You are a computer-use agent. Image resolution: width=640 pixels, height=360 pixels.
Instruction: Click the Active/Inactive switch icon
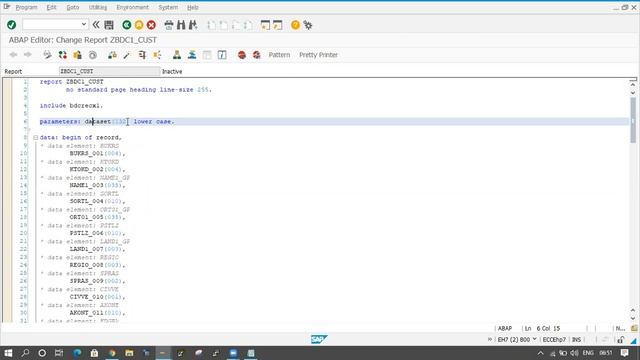pos(62,55)
